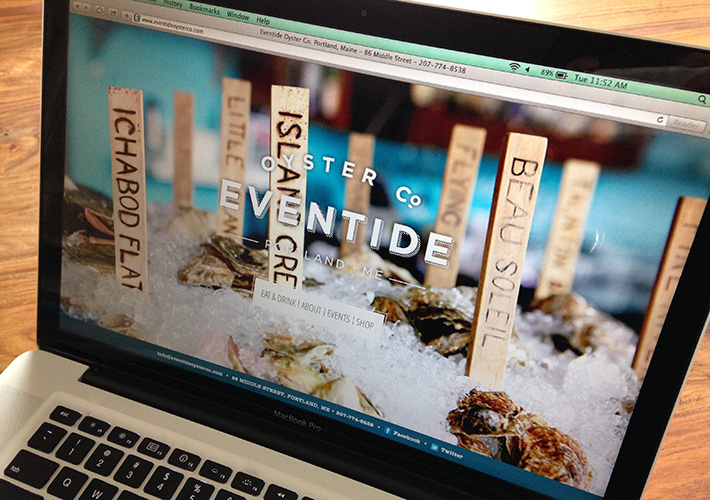Click the Facebook text link in footer

407,437
